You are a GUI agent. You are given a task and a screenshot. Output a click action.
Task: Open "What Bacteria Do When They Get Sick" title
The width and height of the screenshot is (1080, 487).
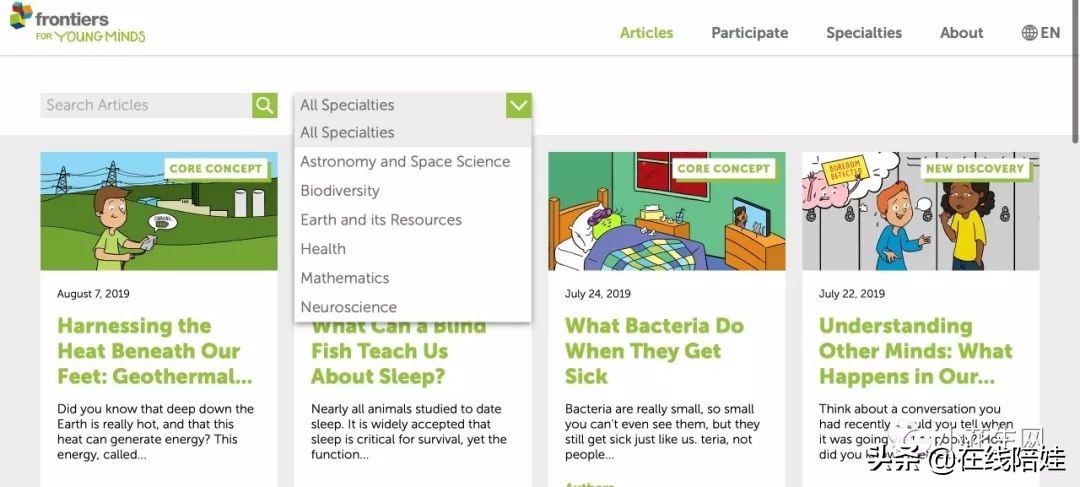(x=654, y=351)
